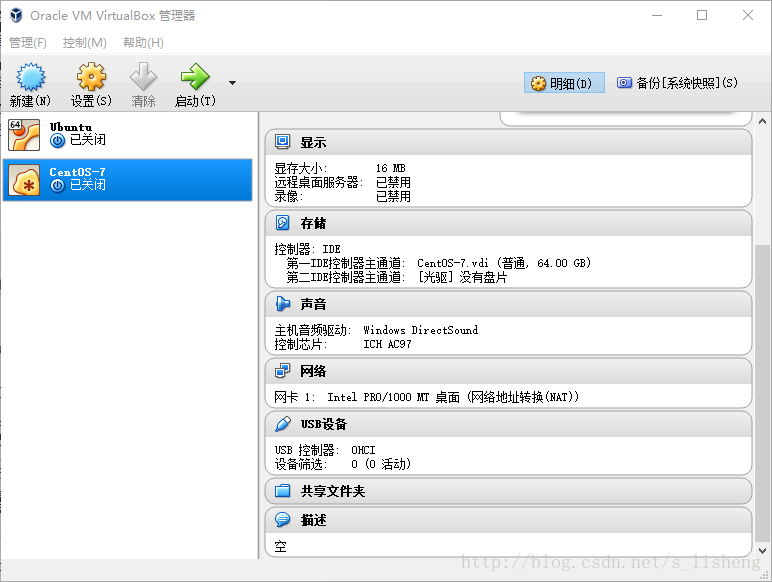Screen dimensions: 772x582
Task: Click the 控制器: IDE label
Action: click(x=307, y=249)
